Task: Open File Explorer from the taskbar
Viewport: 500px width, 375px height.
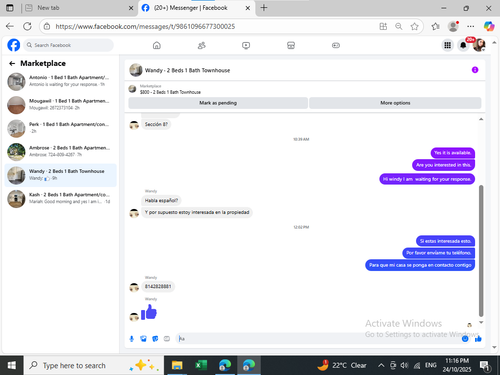Action: point(177,365)
